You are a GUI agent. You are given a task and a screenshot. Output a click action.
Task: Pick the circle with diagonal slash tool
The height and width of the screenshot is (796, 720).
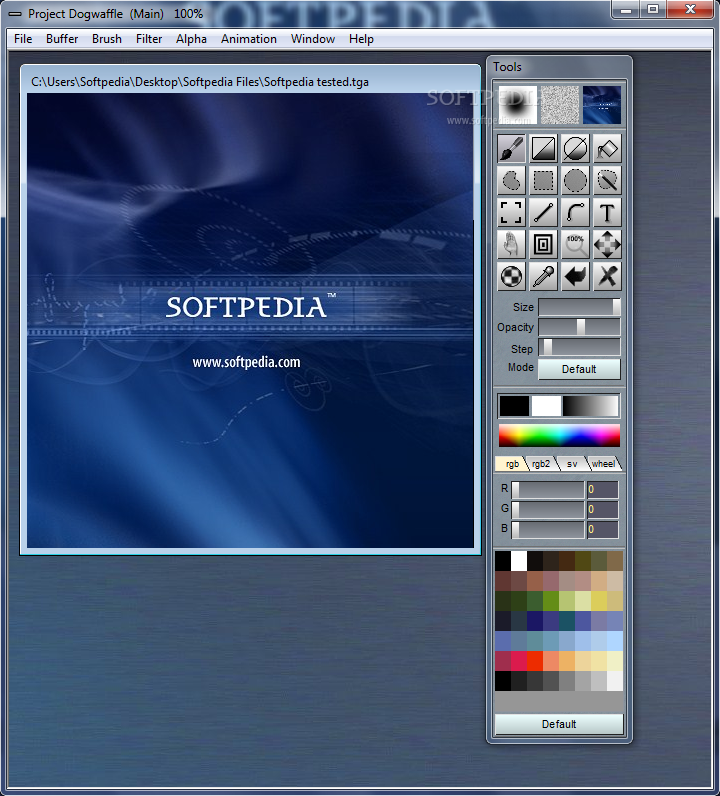click(x=575, y=148)
